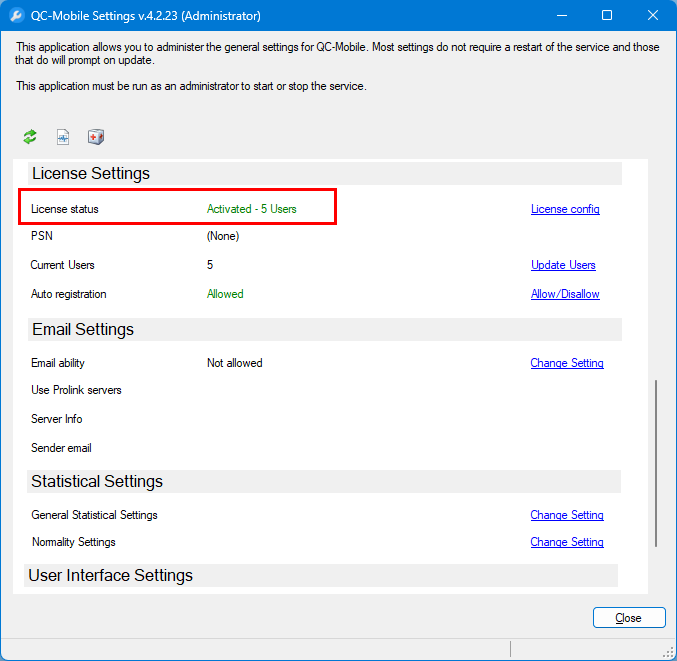Screen dimensions: 677x661
Task: Click the User Interface Settings section header
Action: 321,576
